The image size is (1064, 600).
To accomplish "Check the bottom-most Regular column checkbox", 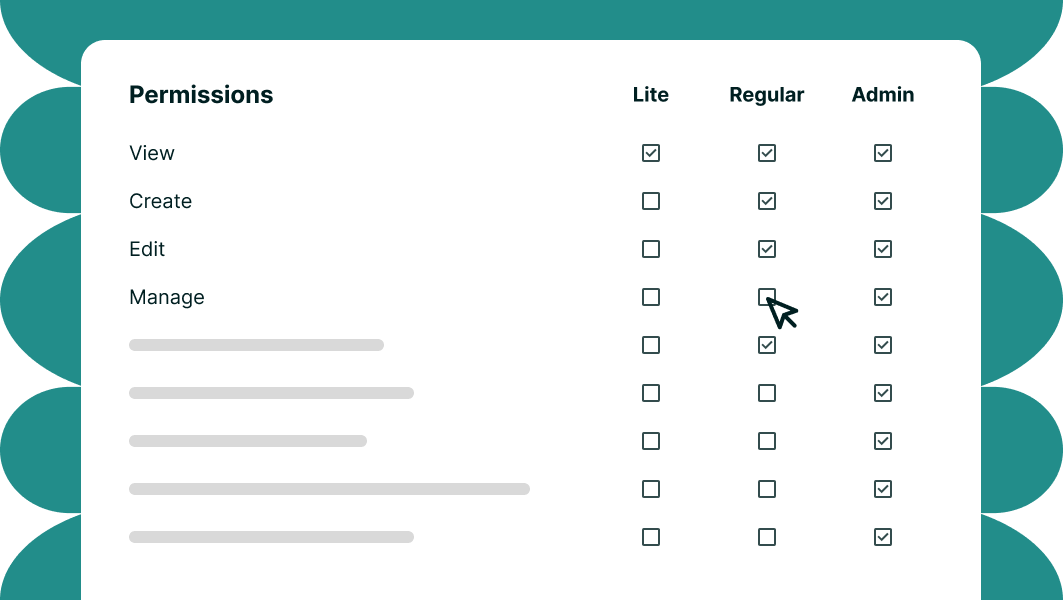I will point(767,537).
